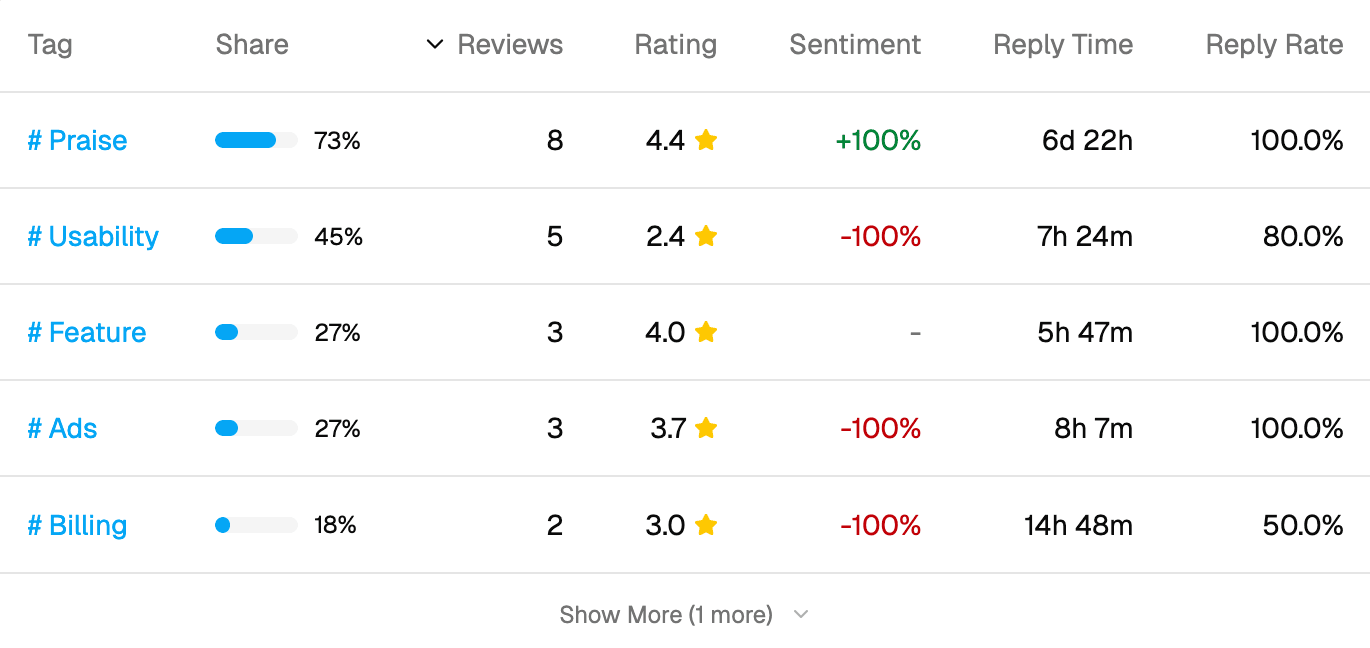Screen dimensions: 1370x648
Task: Select the star icon on the Feature row
Action: coord(705,332)
